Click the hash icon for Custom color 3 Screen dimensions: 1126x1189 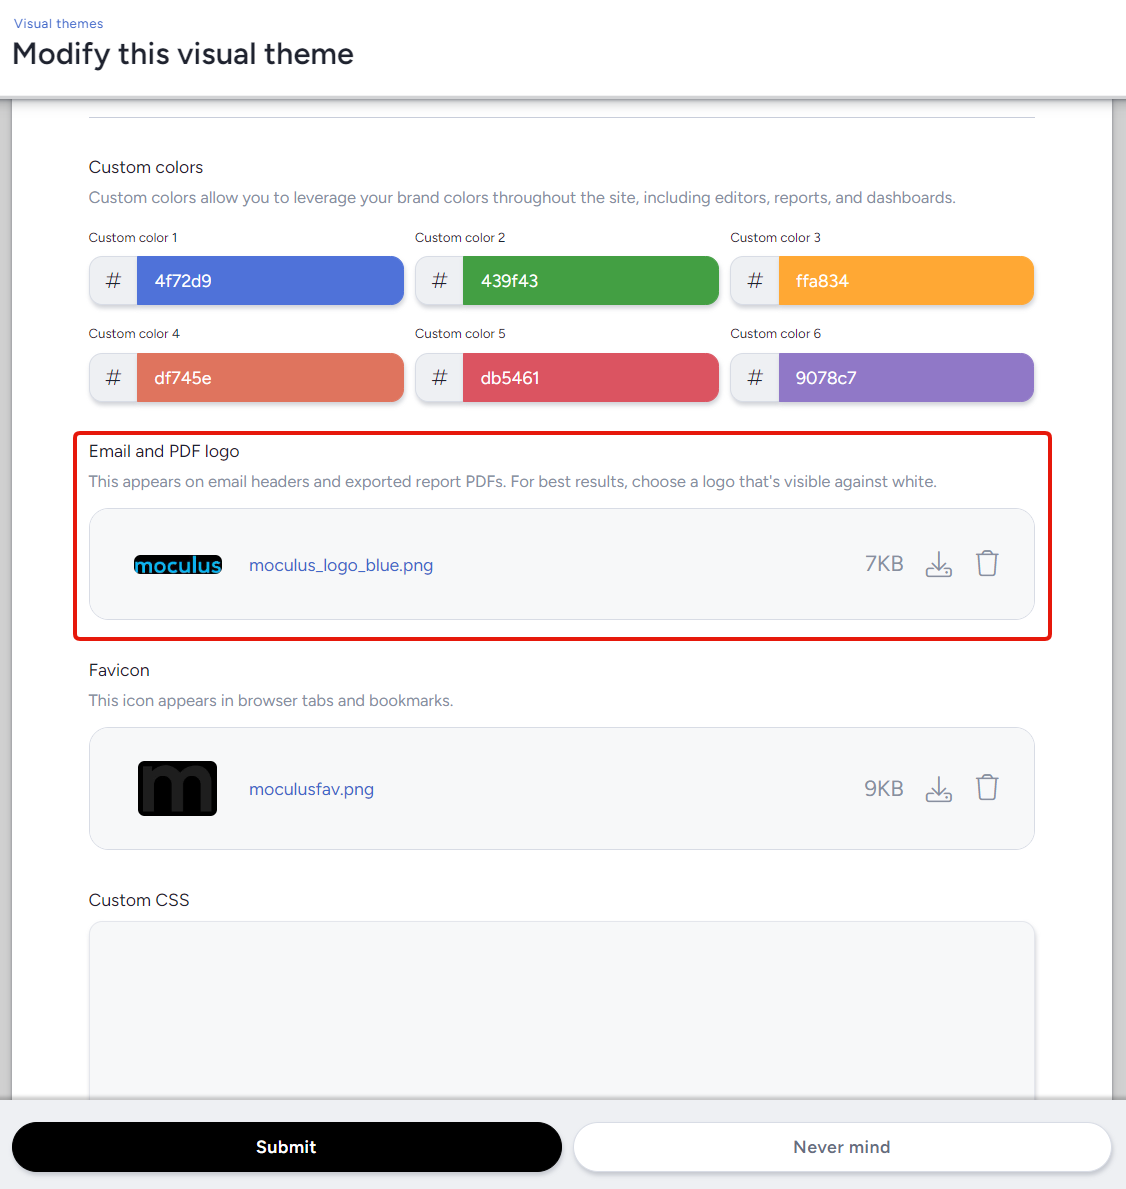[755, 281]
